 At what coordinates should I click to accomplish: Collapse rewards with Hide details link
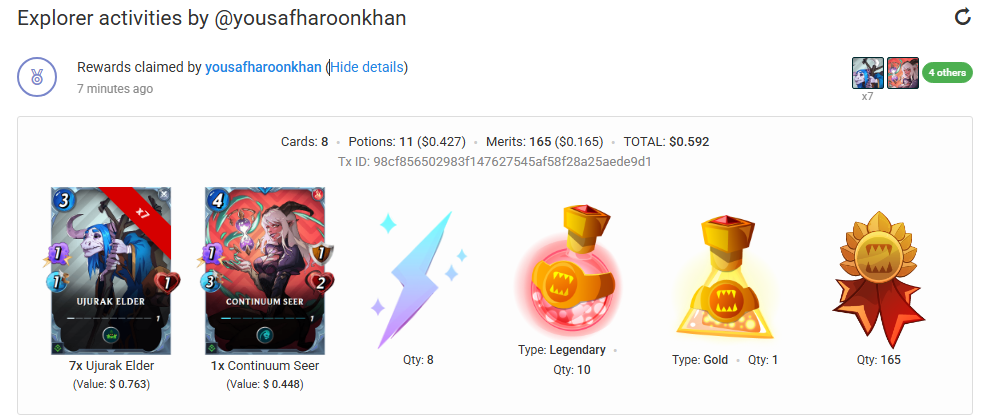[x=367, y=67]
